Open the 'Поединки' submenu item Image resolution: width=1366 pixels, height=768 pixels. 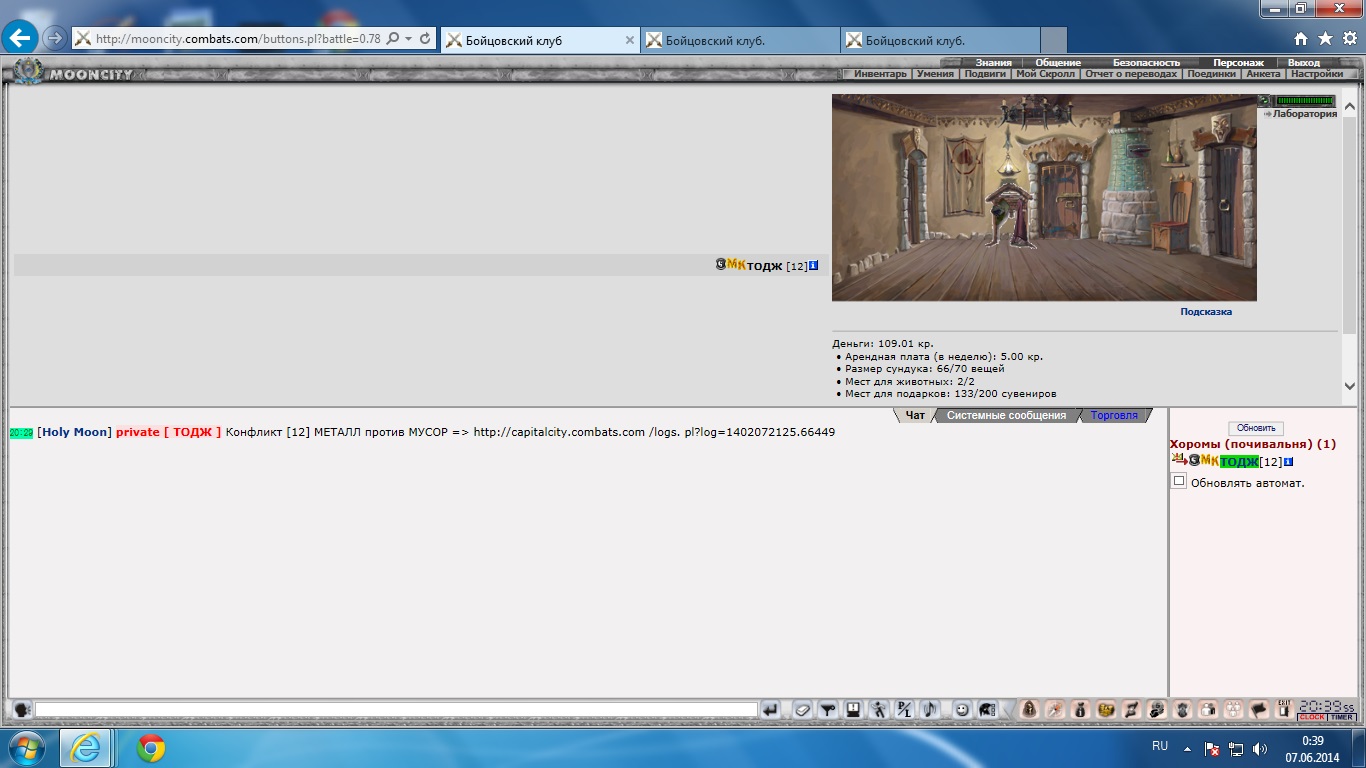pyautogui.click(x=1211, y=74)
